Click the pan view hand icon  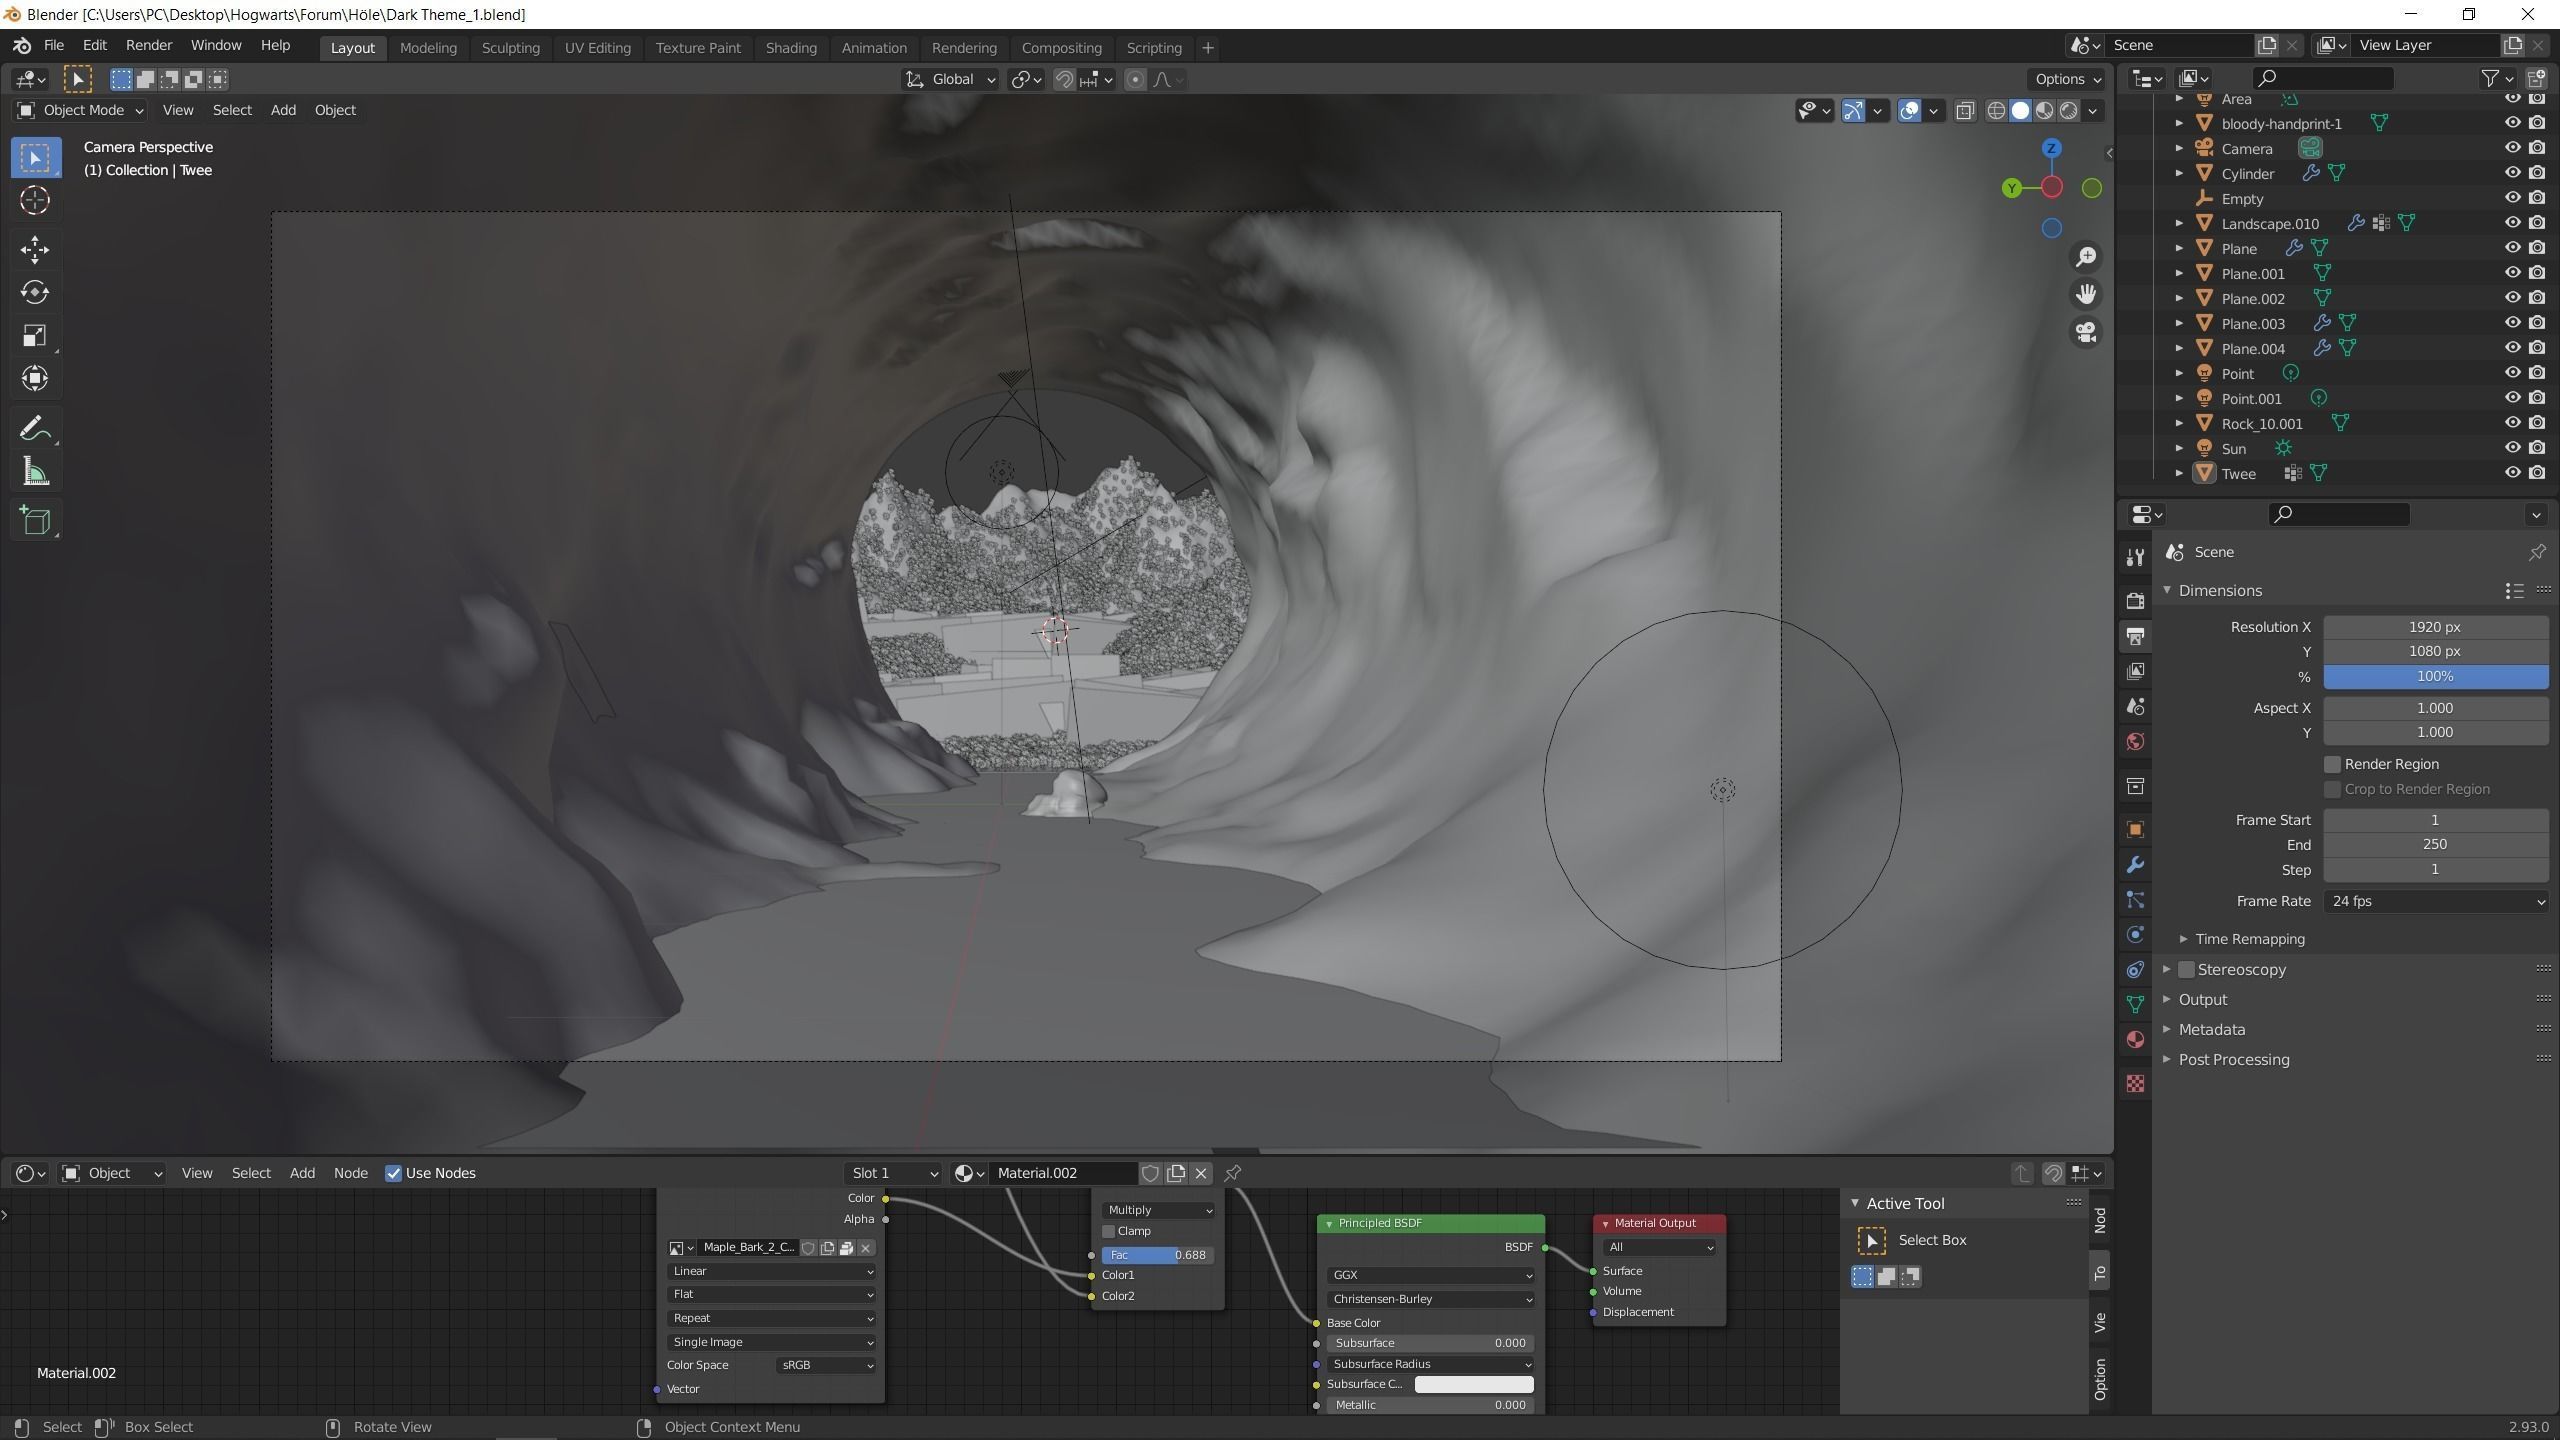click(x=2086, y=294)
